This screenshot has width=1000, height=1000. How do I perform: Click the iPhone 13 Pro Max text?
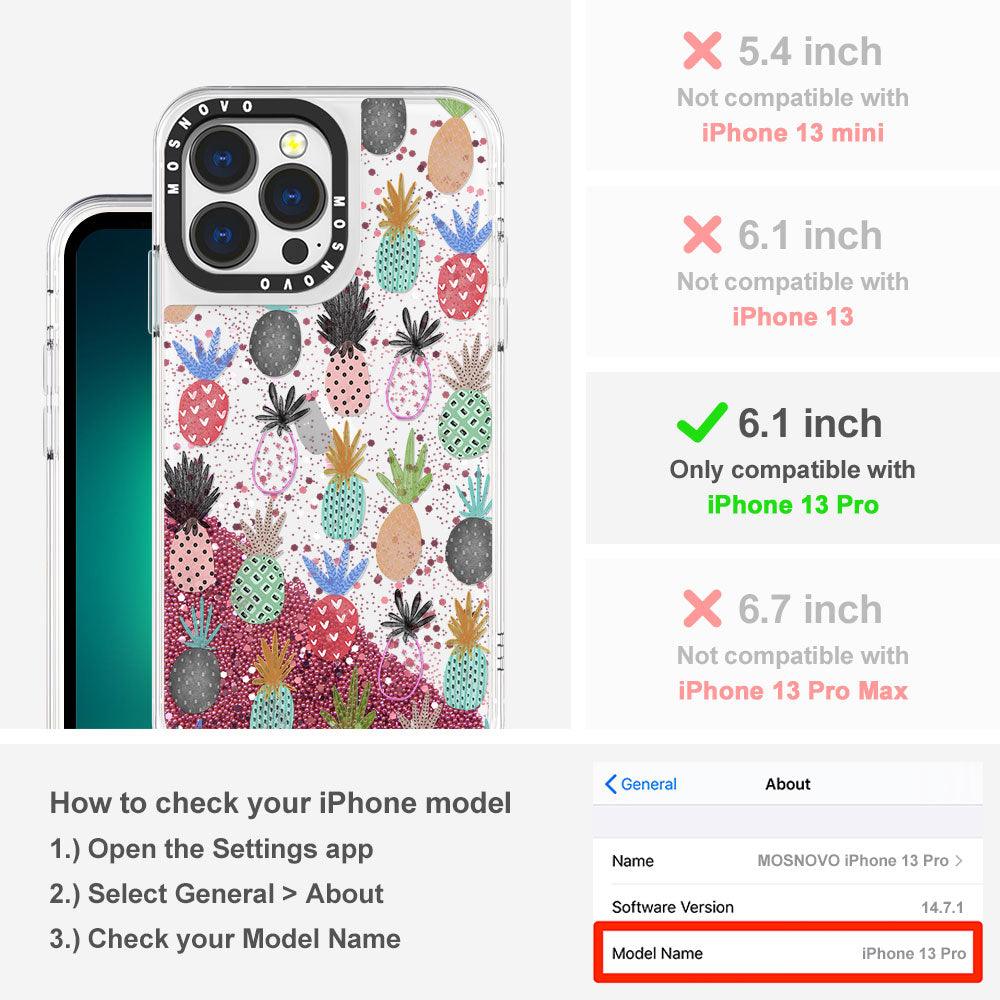coord(793,691)
